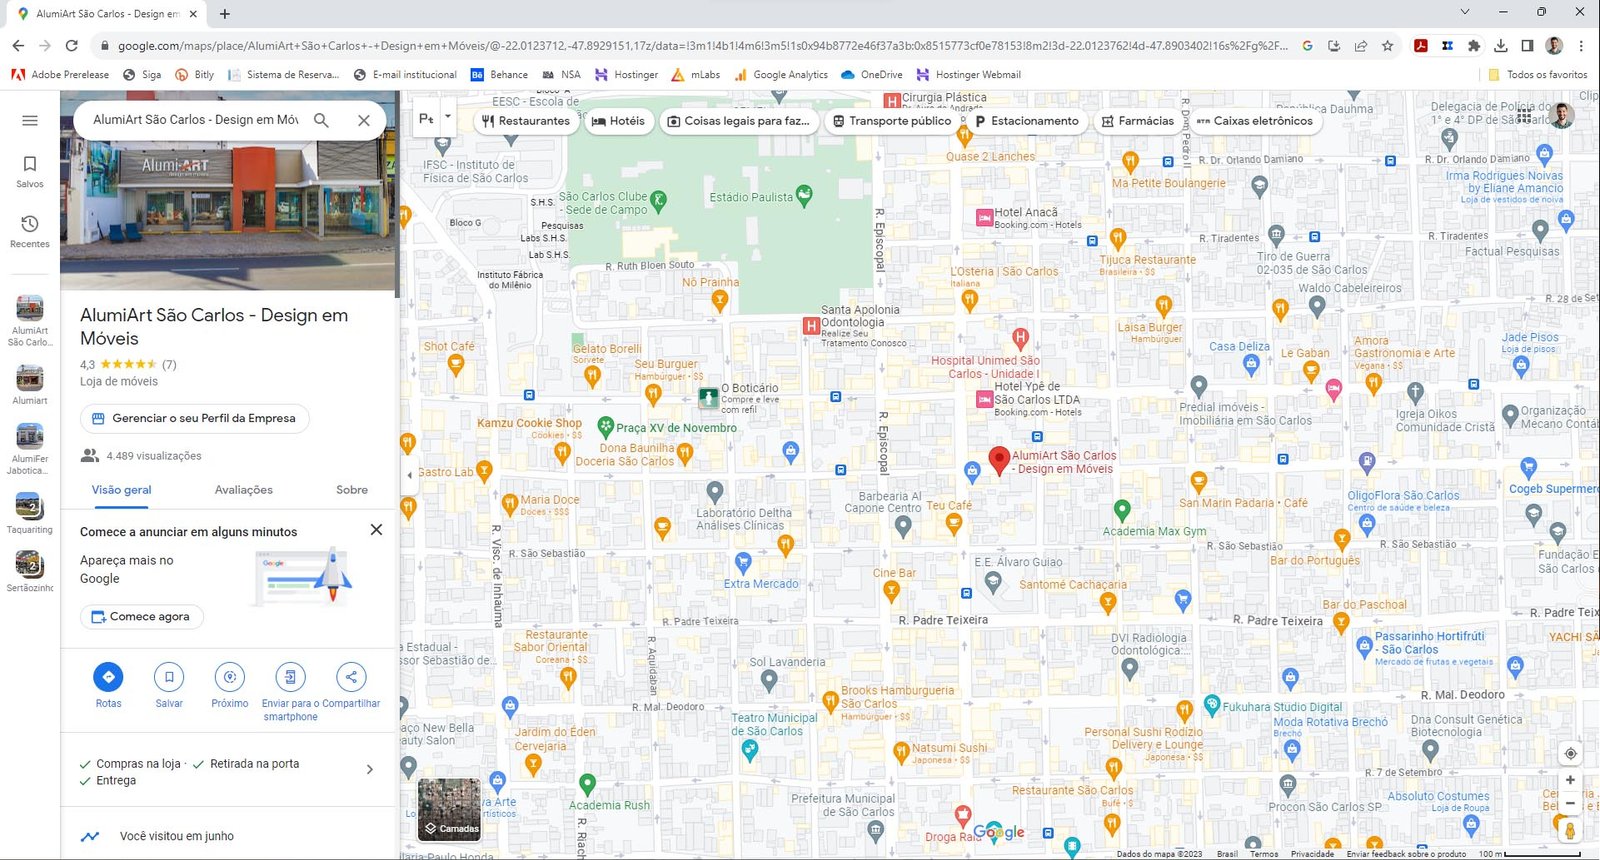Image resolution: width=1600 pixels, height=860 pixels.
Task: Open the Google apps grid icon
Action: click(1523, 116)
